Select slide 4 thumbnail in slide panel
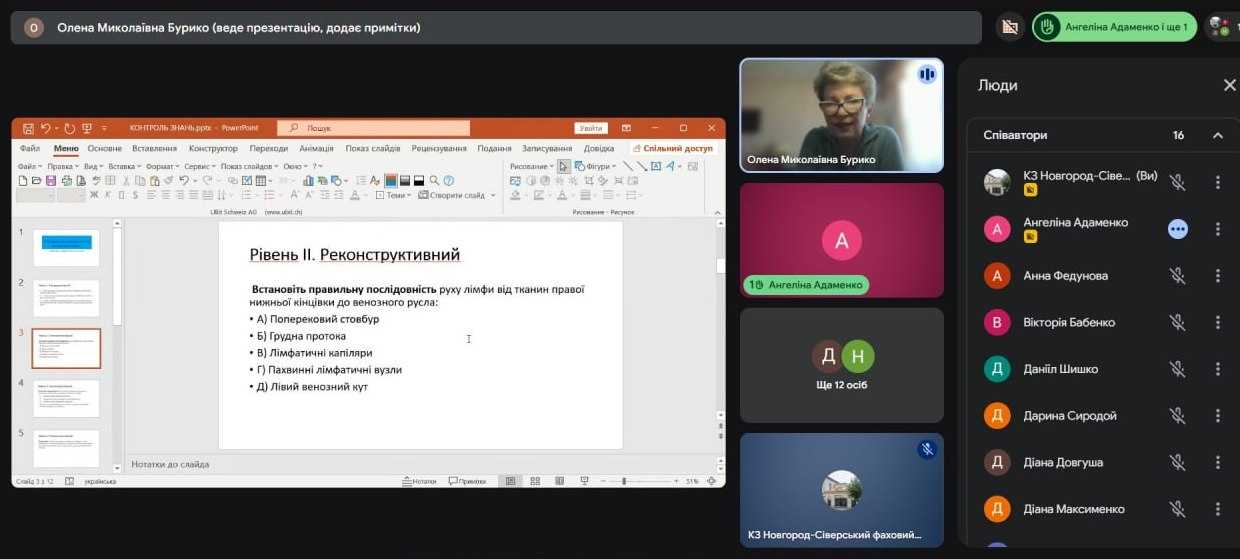The height and width of the screenshot is (559, 1240). (x=66, y=398)
